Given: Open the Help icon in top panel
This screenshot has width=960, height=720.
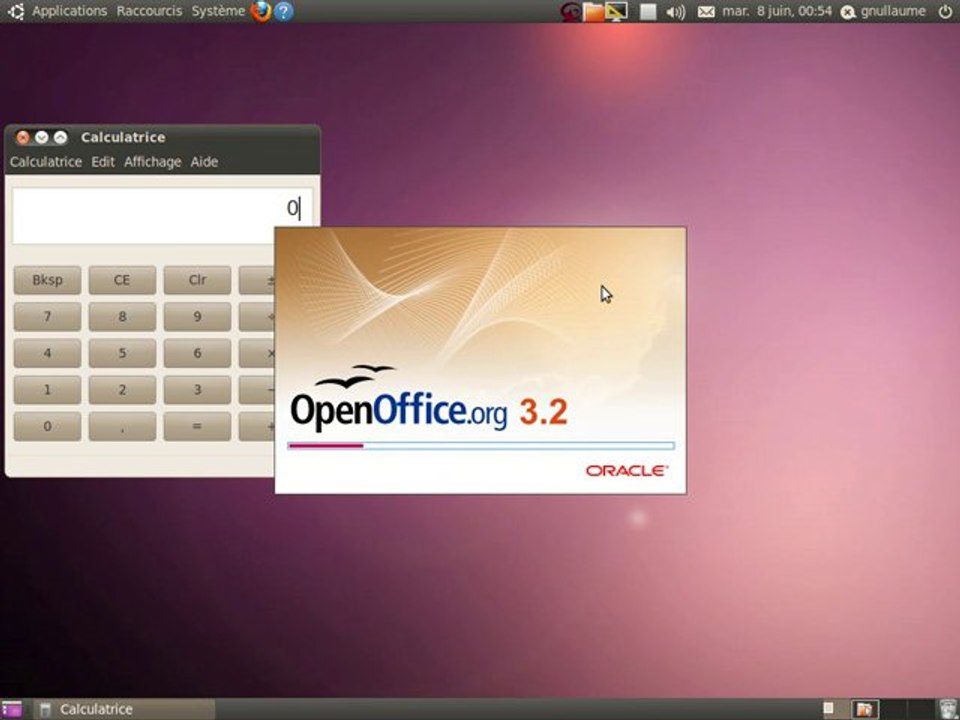Looking at the screenshot, I should coord(283,11).
